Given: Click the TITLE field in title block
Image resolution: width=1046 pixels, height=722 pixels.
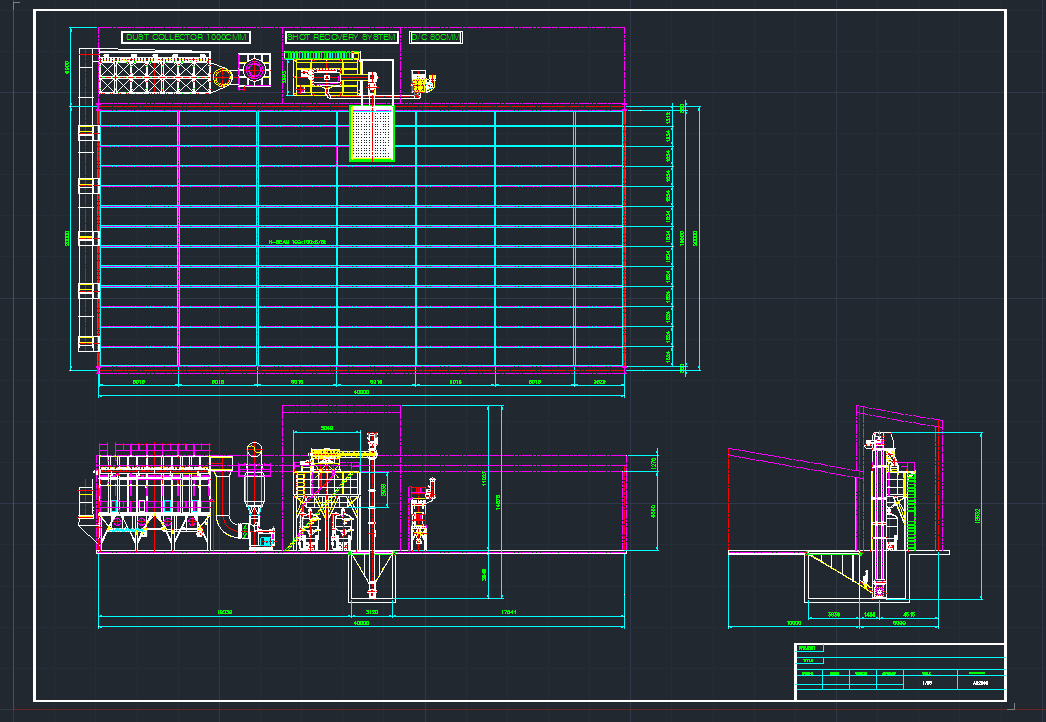Looking at the screenshot, I should [808, 660].
